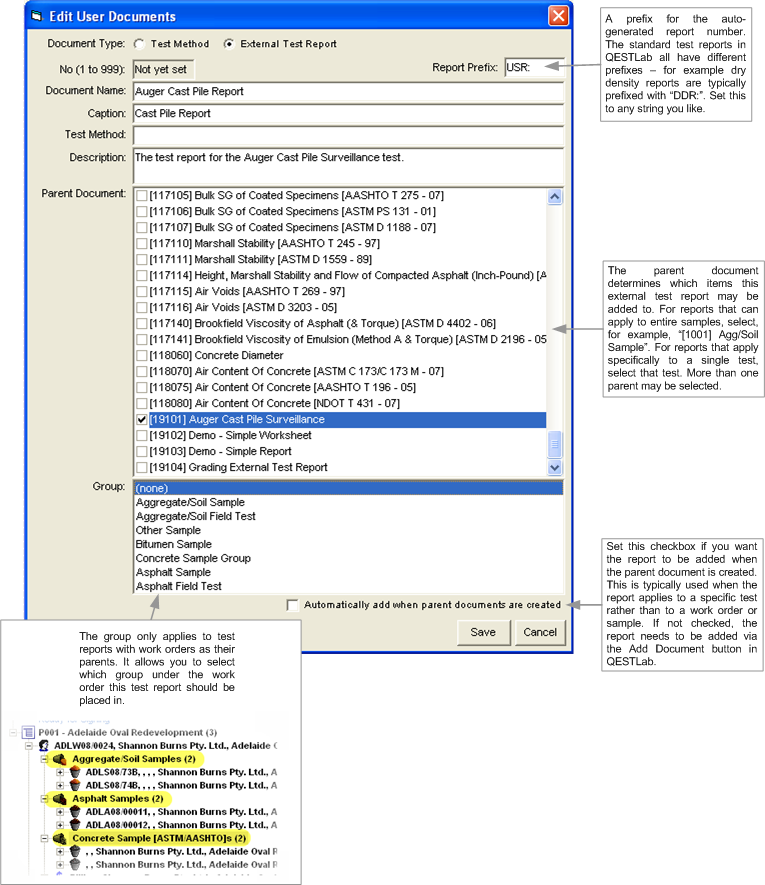765x885 pixels.
Task: Click the ADLS08/73B sample bucket icon
Action: pyautogui.click(x=74, y=772)
